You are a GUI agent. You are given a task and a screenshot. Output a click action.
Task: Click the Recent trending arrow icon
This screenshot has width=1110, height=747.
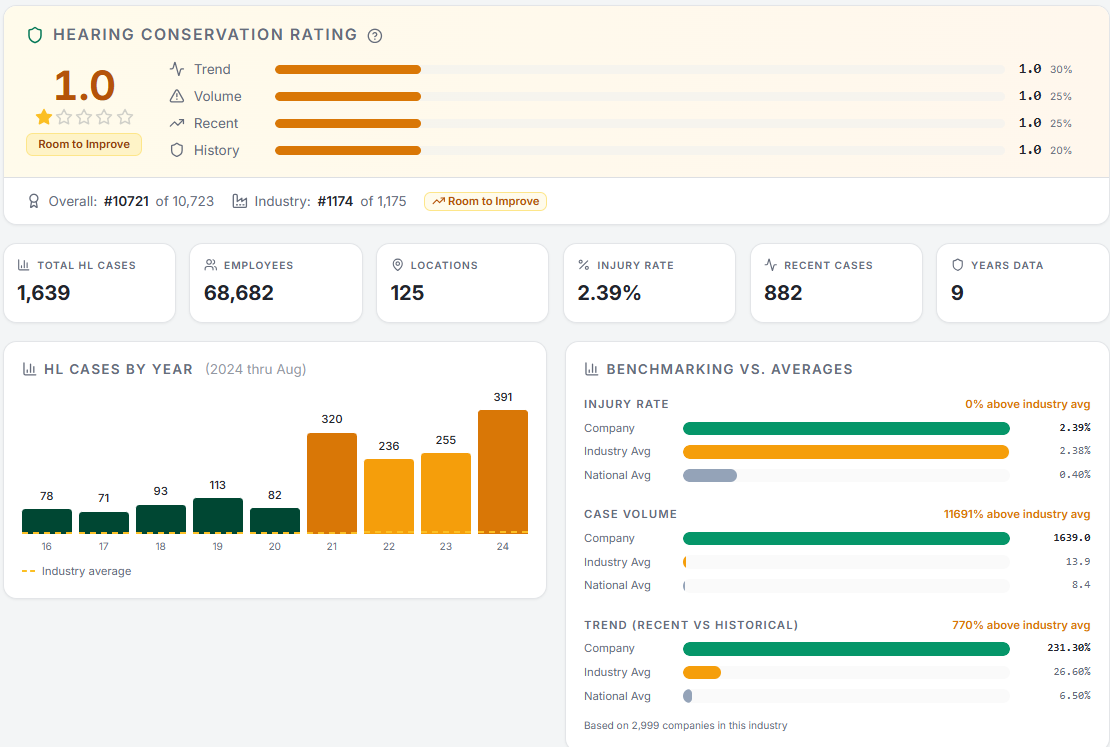(x=177, y=123)
